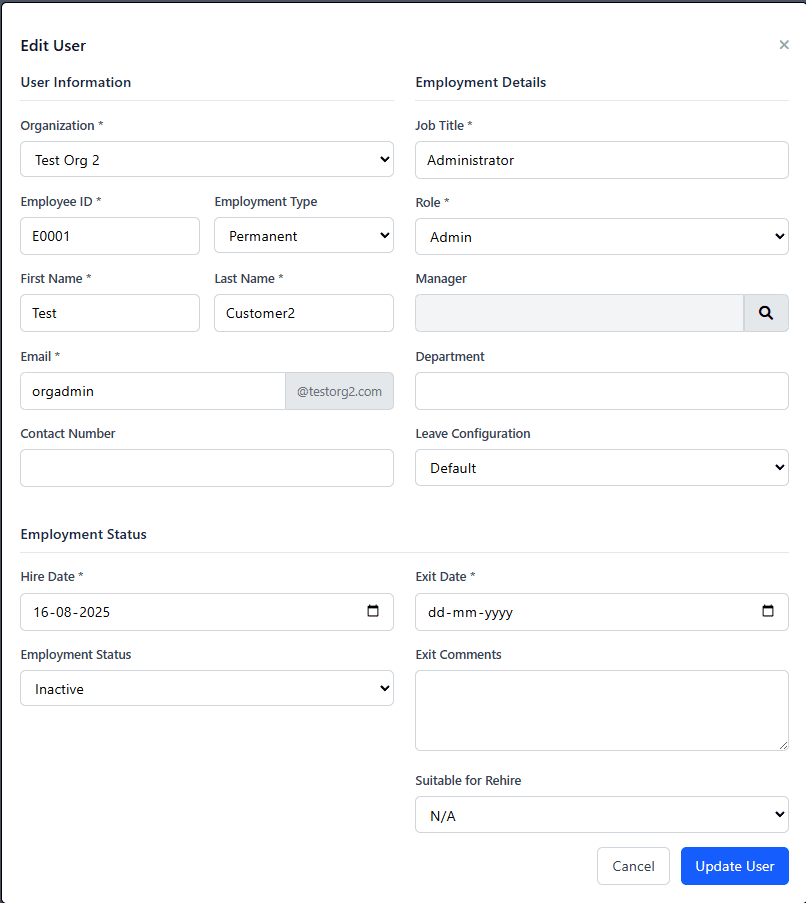Focus the Contact Number field

pos(206,468)
